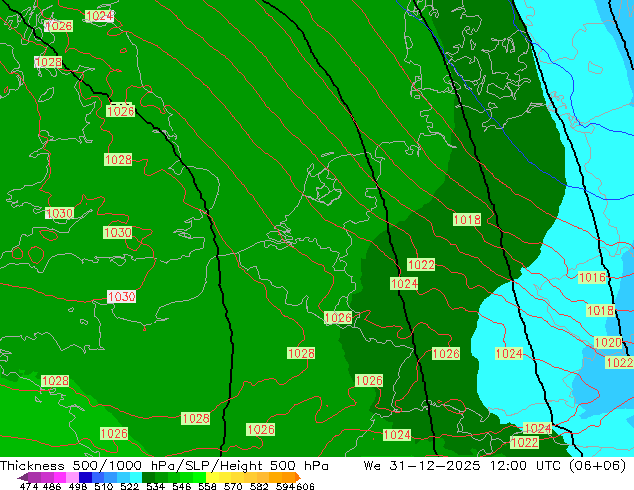Click the map title 'Thickness 500/1000 hPa/SLP/Height 500 hPa'
The height and width of the screenshot is (490, 634).
164,466
